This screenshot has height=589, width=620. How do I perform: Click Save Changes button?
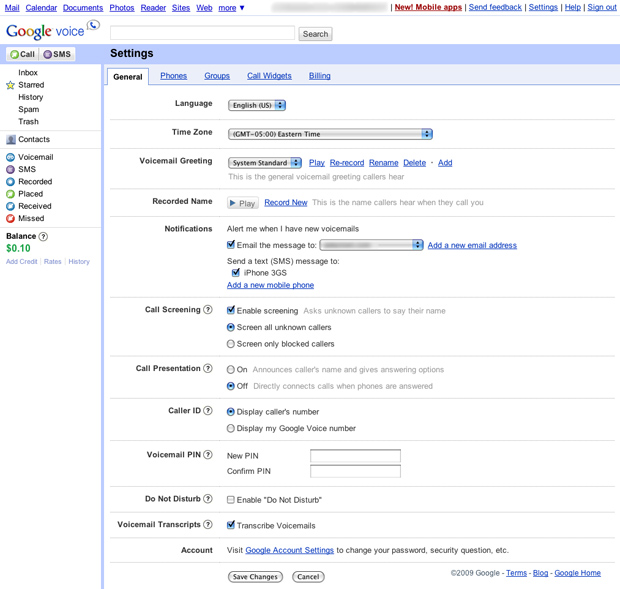click(x=255, y=577)
